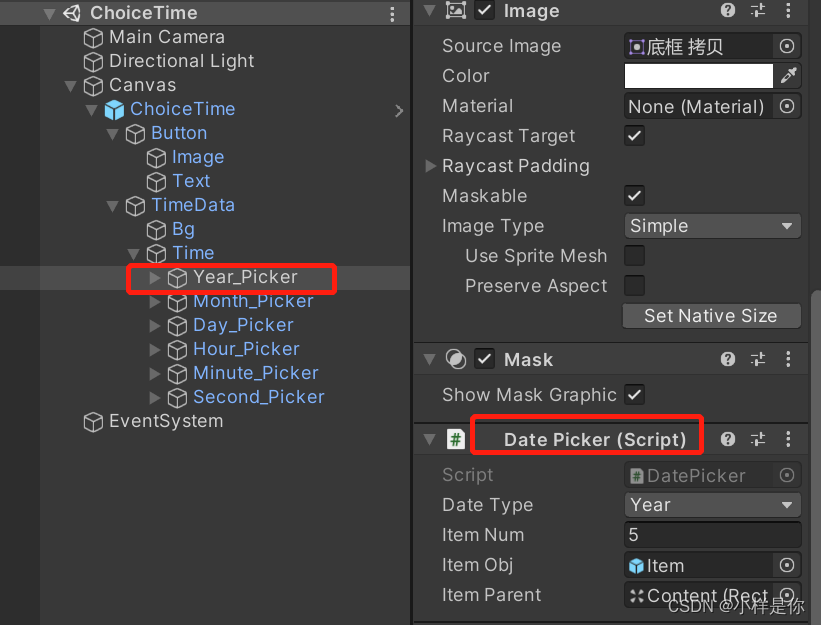Open the Material object picker for None (Material)
This screenshot has height=625, width=821.
tap(787, 106)
